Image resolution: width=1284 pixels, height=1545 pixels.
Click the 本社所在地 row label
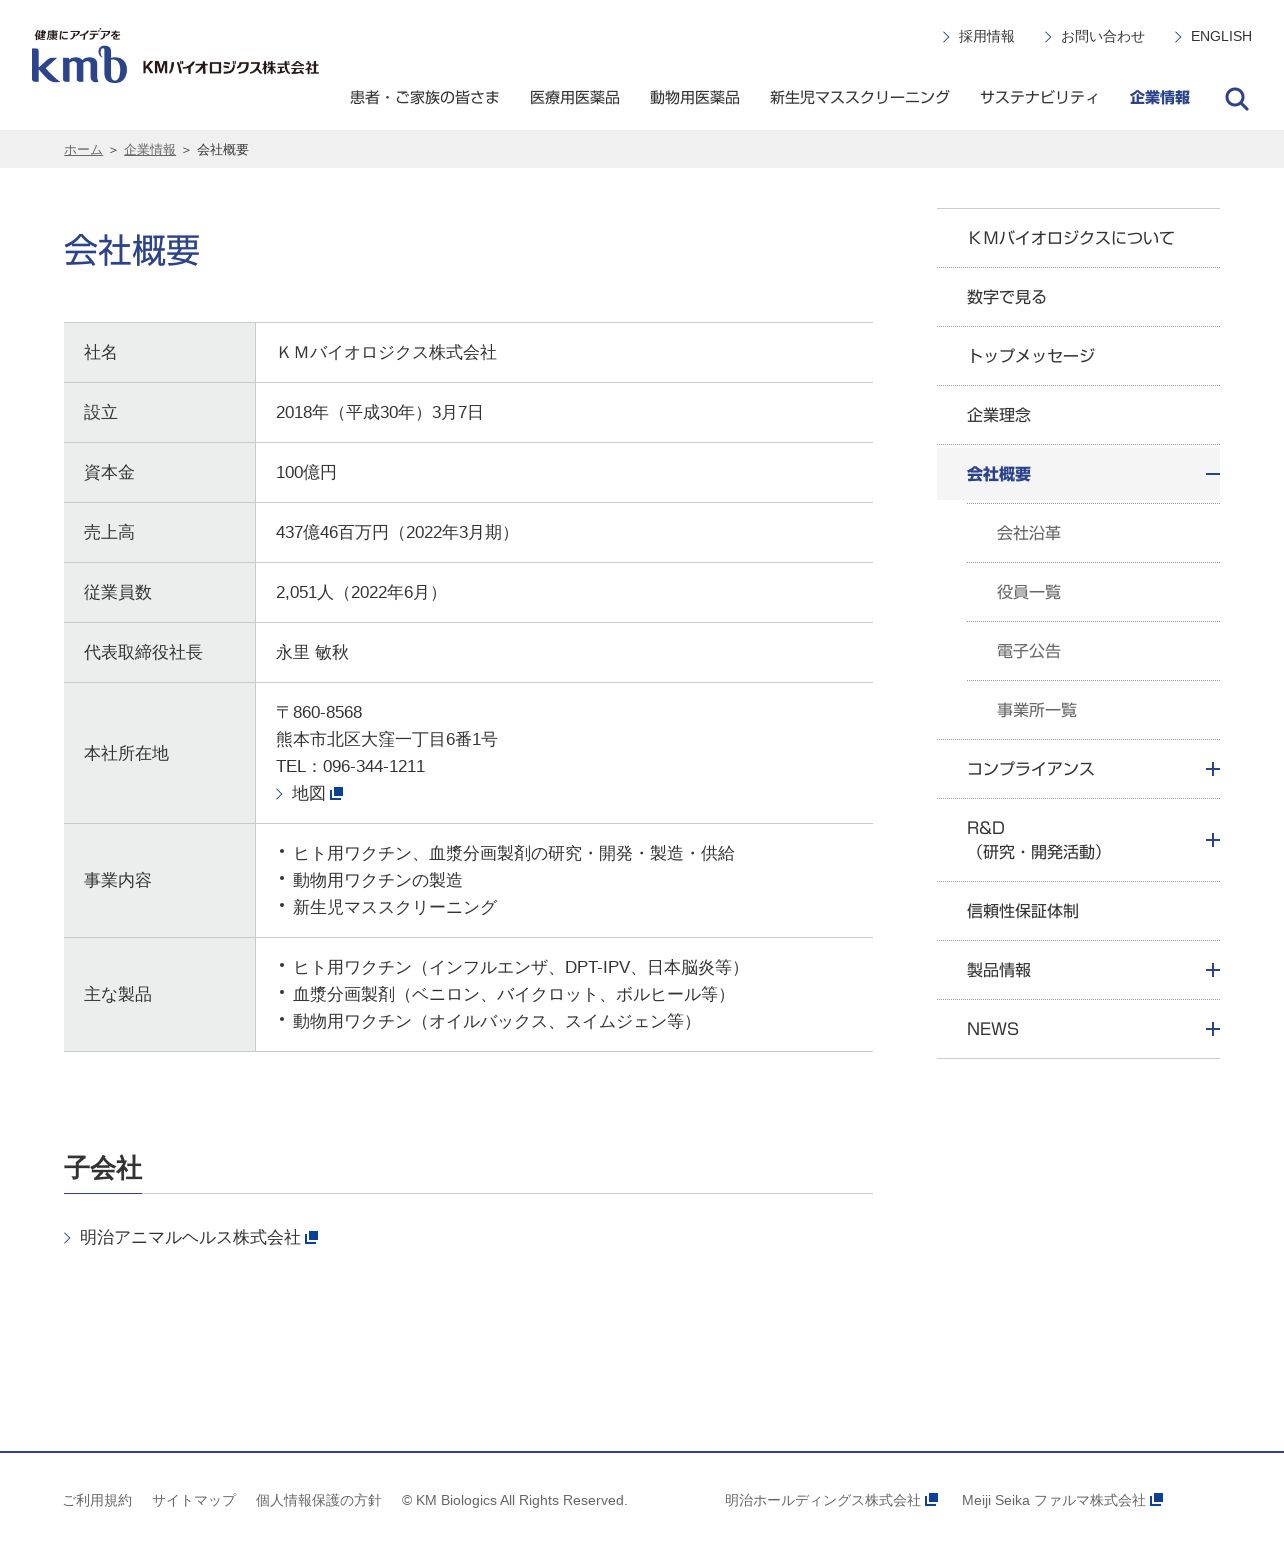pos(126,753)
